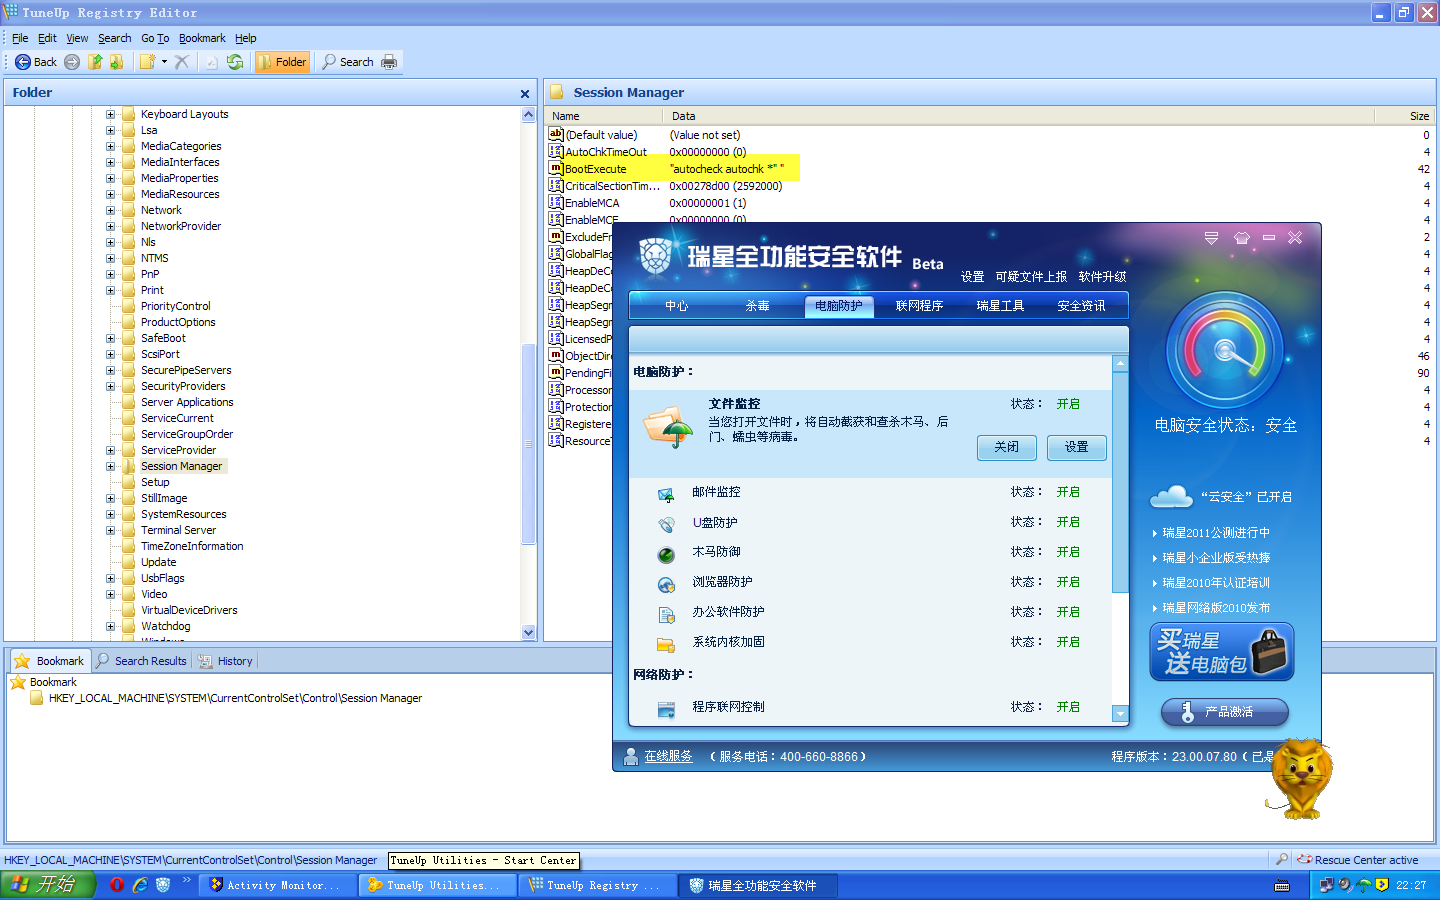Open the Activity Monitor taskbar button
Screen dimensions: 1440x900
(278, 885)
